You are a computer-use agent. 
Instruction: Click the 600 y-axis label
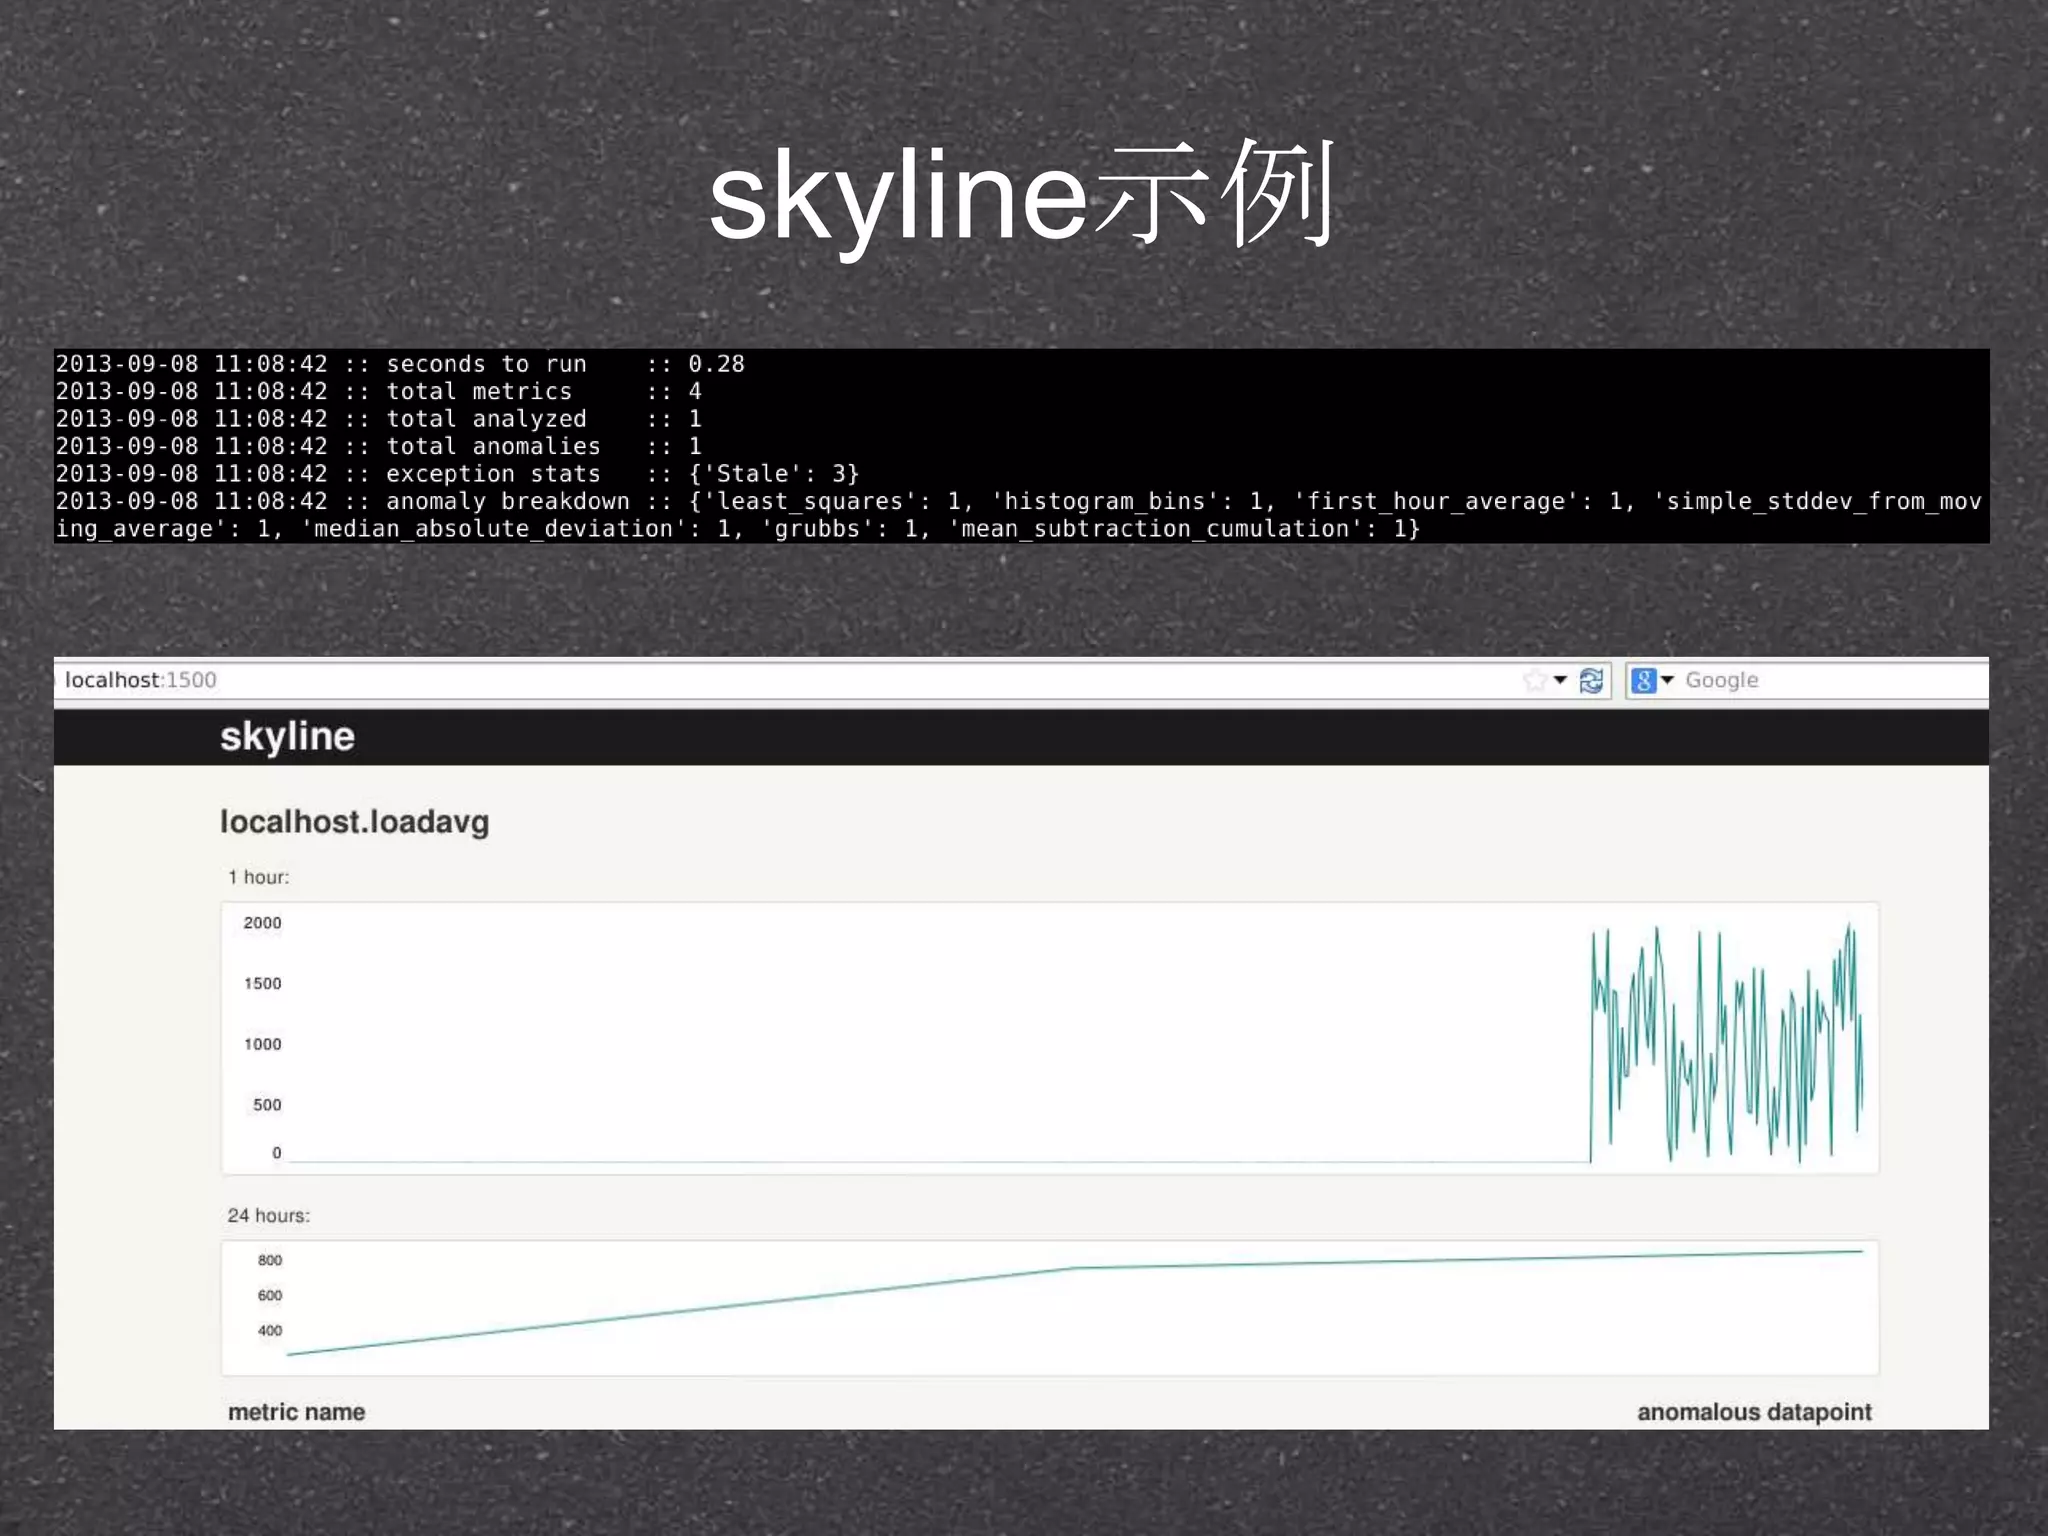tap(270, 1295)
